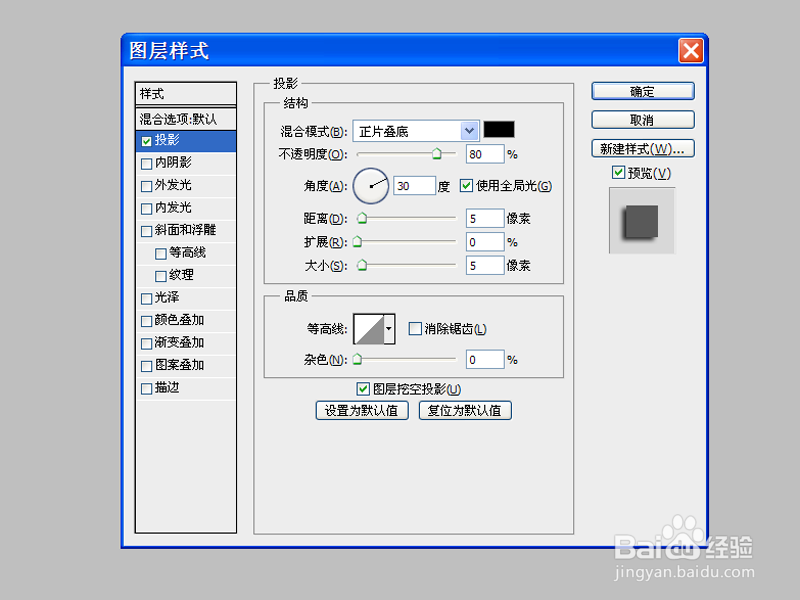Click the 不透明度 value field 80

click(x=485, y=154)
